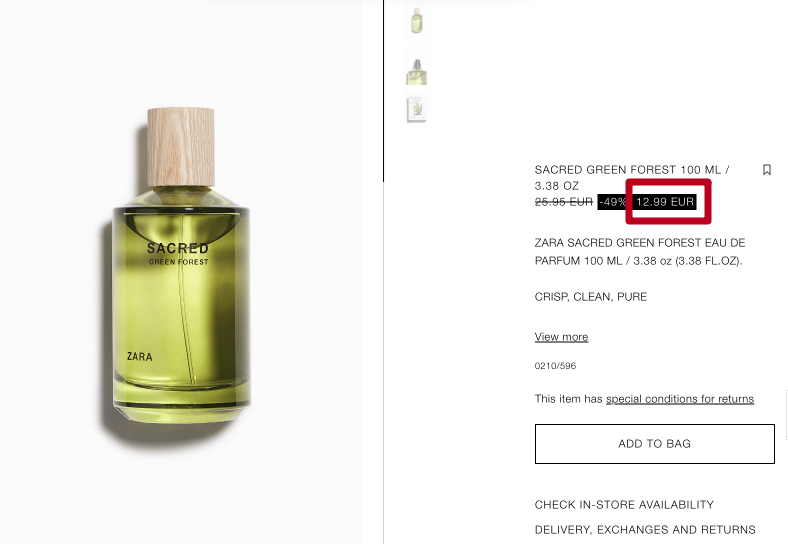This screenshot has width=788, height=544.
Task: Click the ZARA logo on the bottle
Action: click(139, 356)
